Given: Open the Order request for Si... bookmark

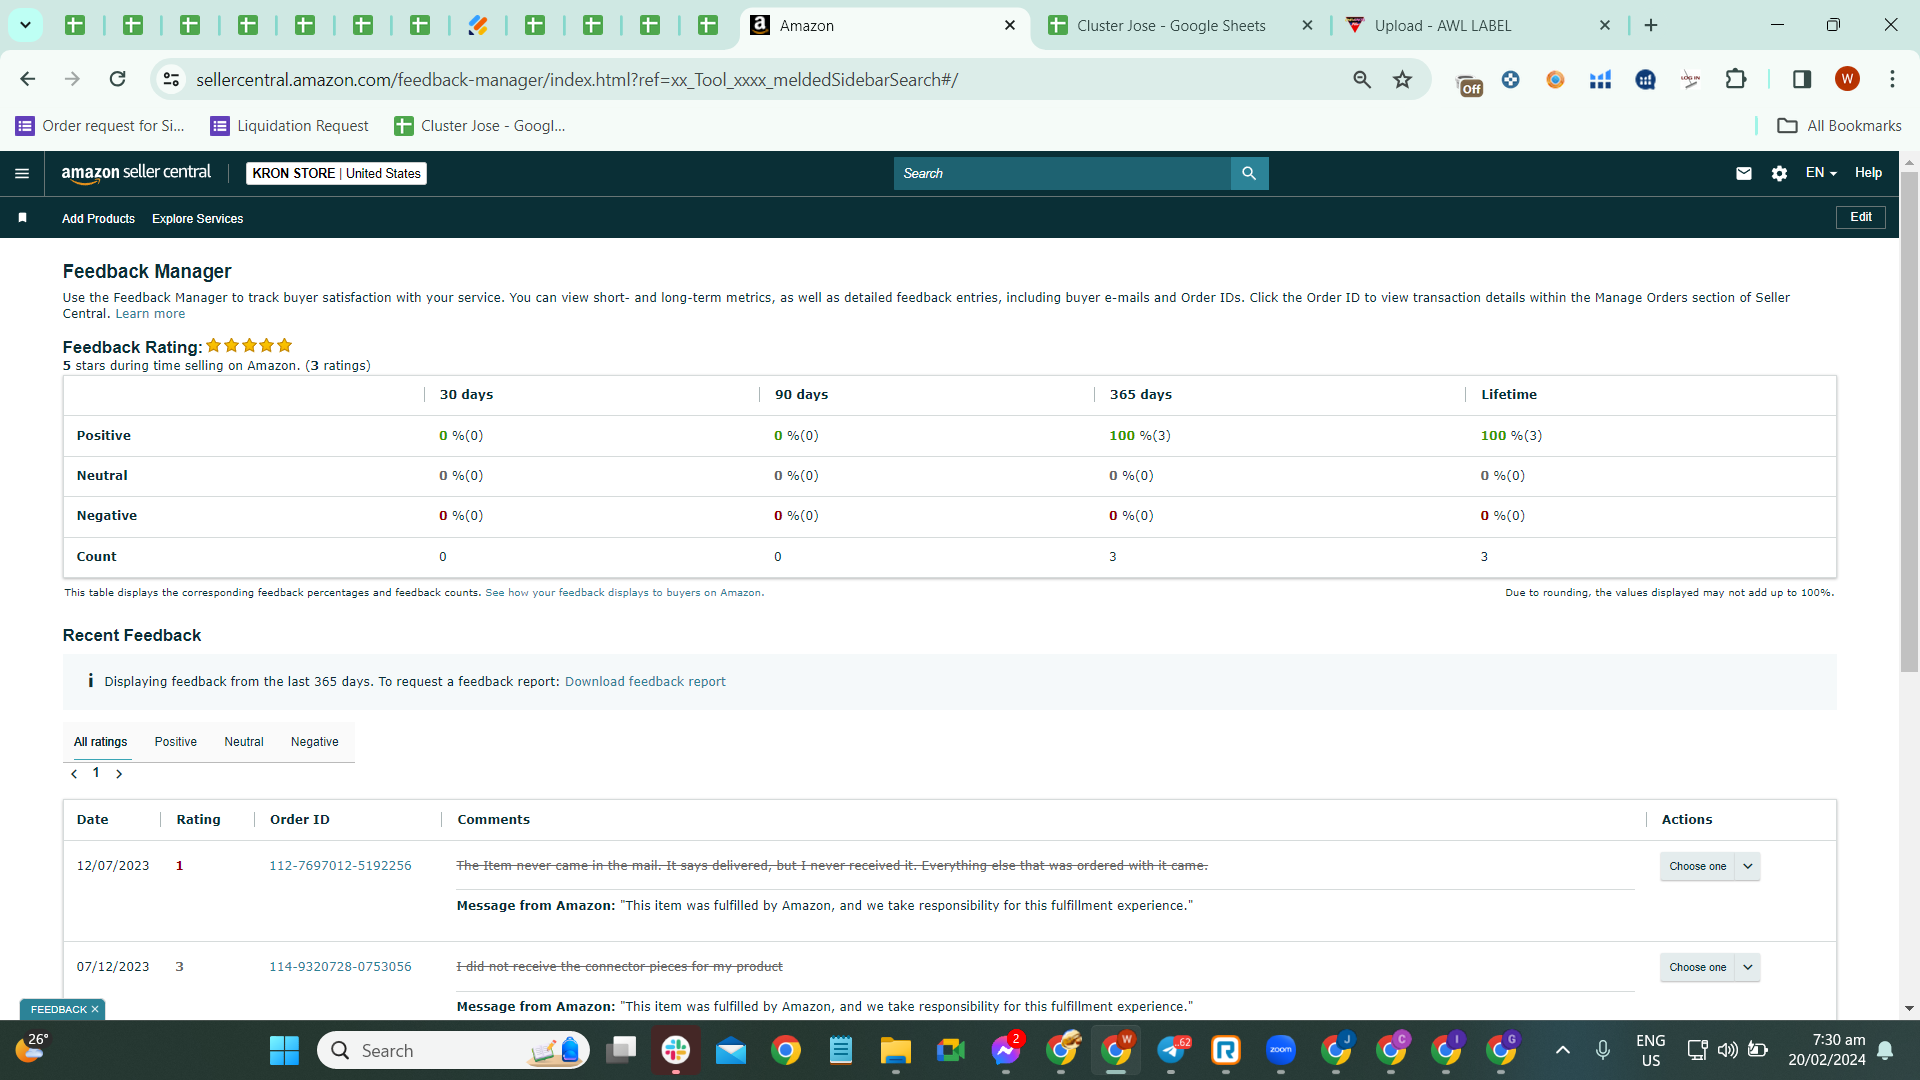Looking at the screenshot, I should click(100, 125).
